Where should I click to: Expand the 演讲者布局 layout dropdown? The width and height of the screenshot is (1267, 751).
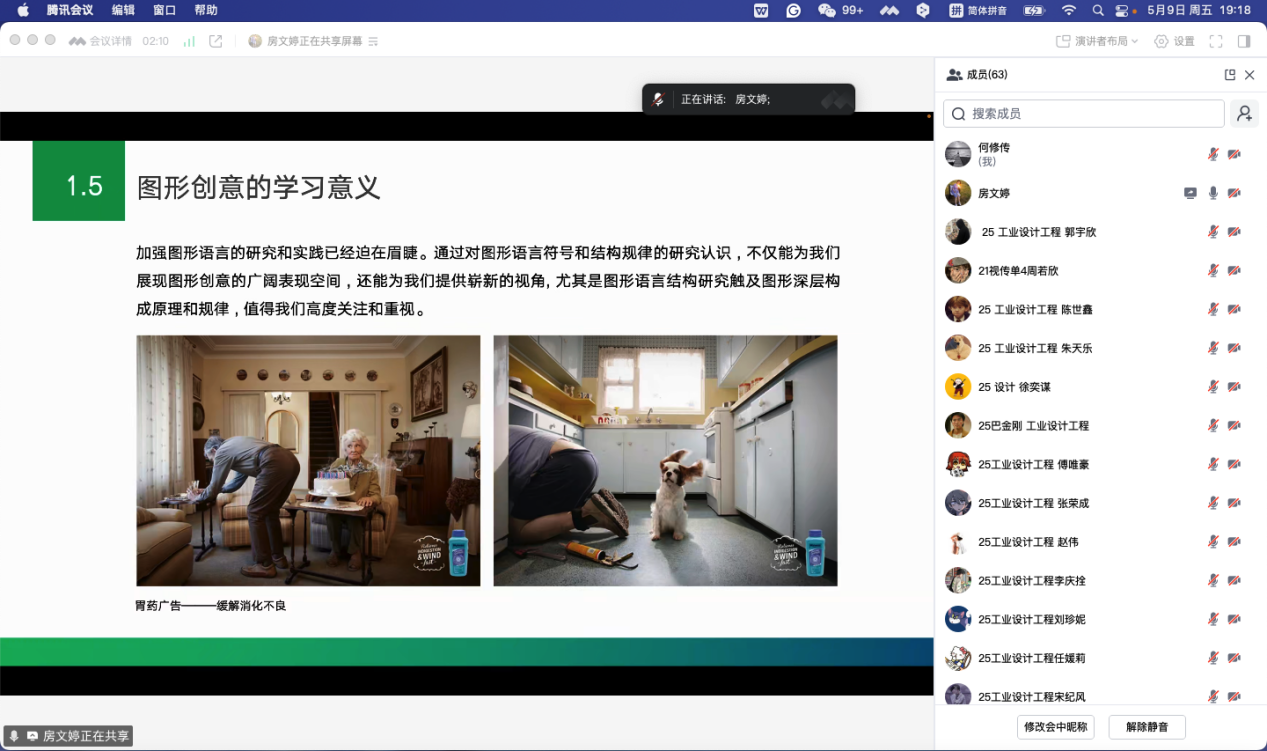coord(1097,41)
